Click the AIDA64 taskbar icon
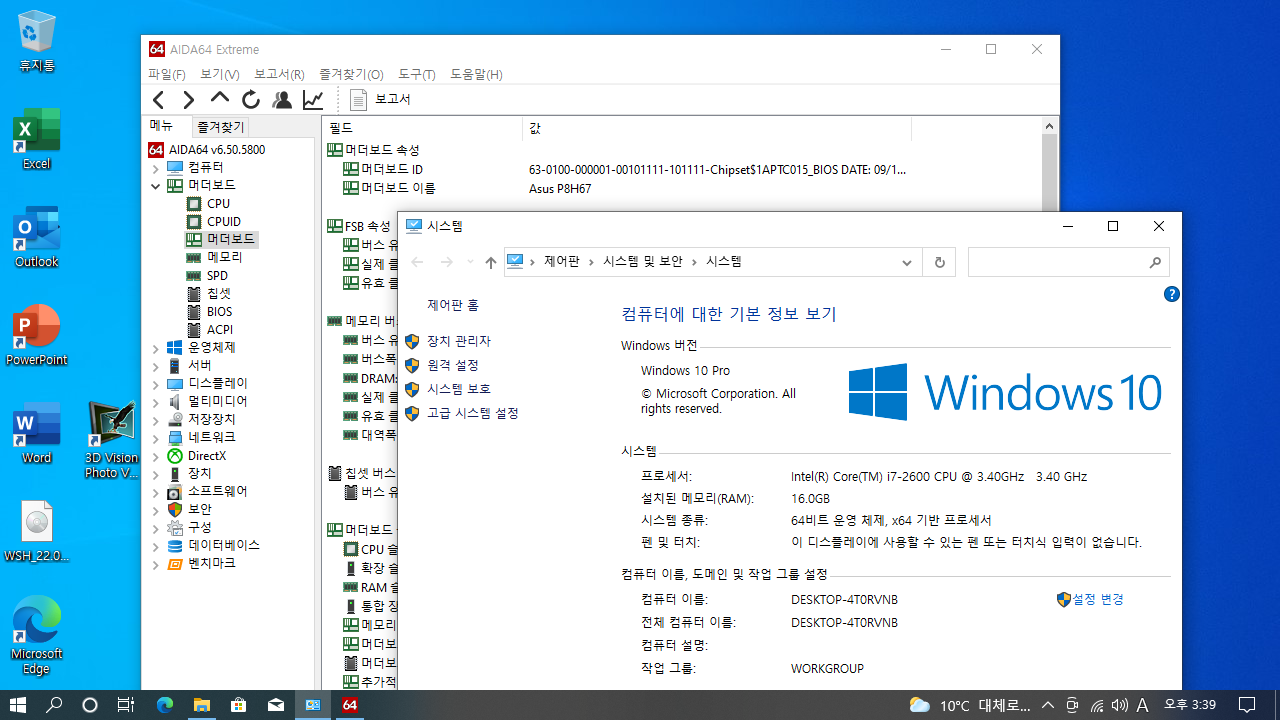The image size is (1280, 720). click(x=350, y=705)
